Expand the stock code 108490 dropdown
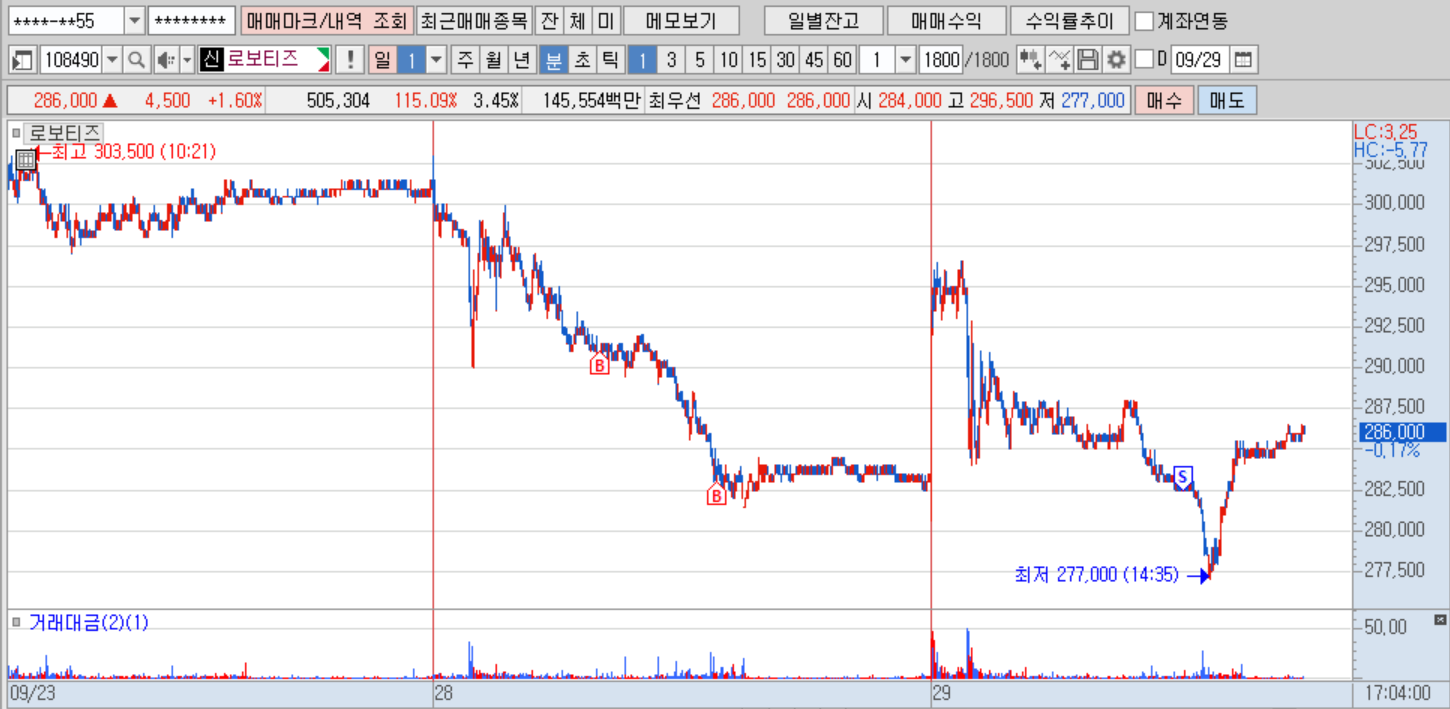 (112, 60)
